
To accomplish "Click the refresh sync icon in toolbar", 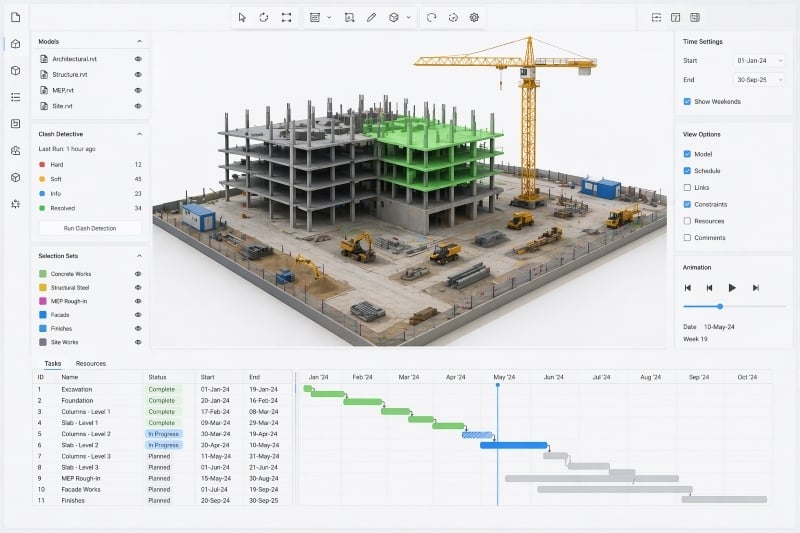I will 453,17.
